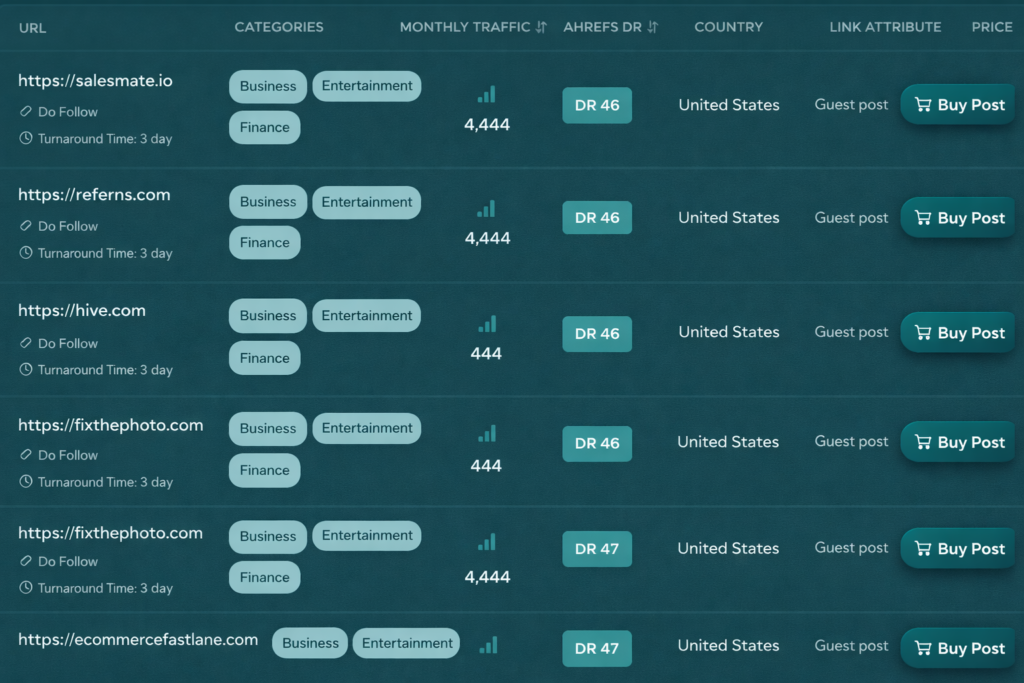The image size is (1024, 683).
Task: Click the traffic bars icon in salesmate.io row
Action: pyautogui.click(x=487, y=95)
